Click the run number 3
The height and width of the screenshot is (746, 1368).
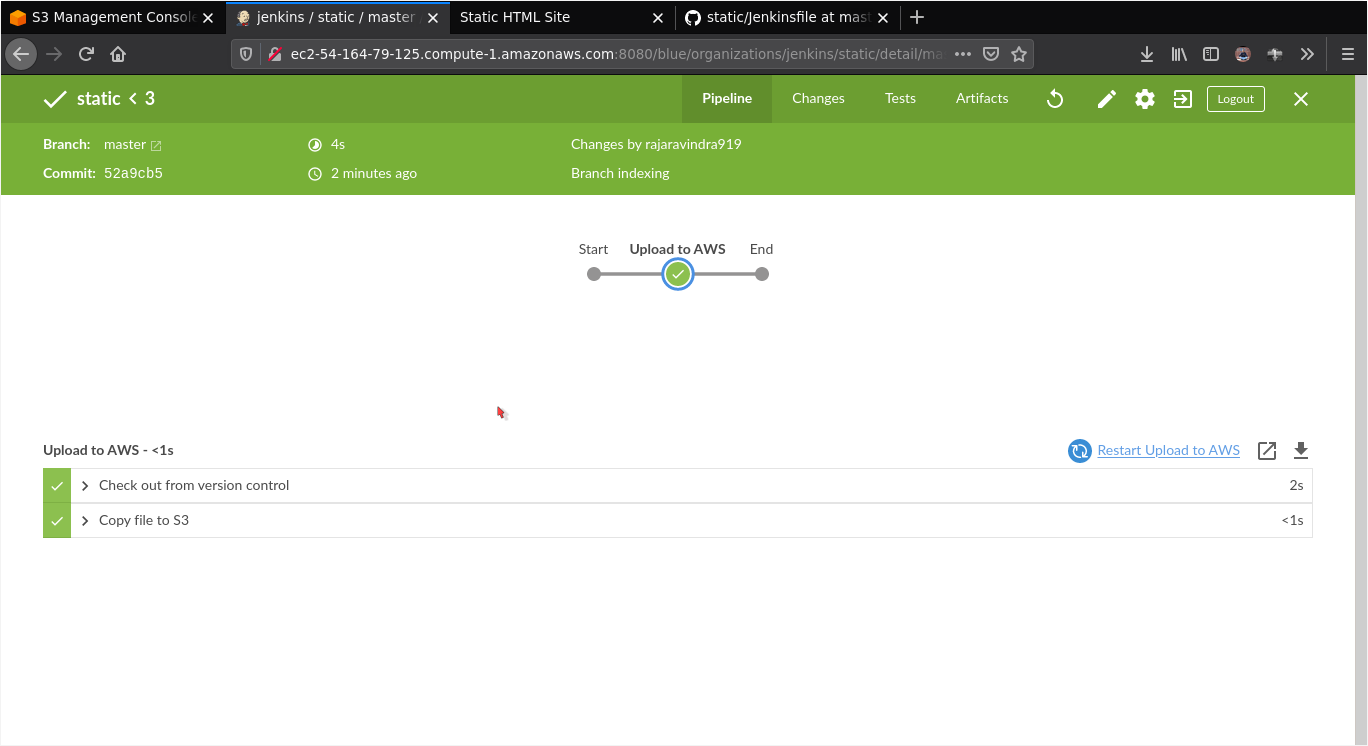[x=150, y=98]
